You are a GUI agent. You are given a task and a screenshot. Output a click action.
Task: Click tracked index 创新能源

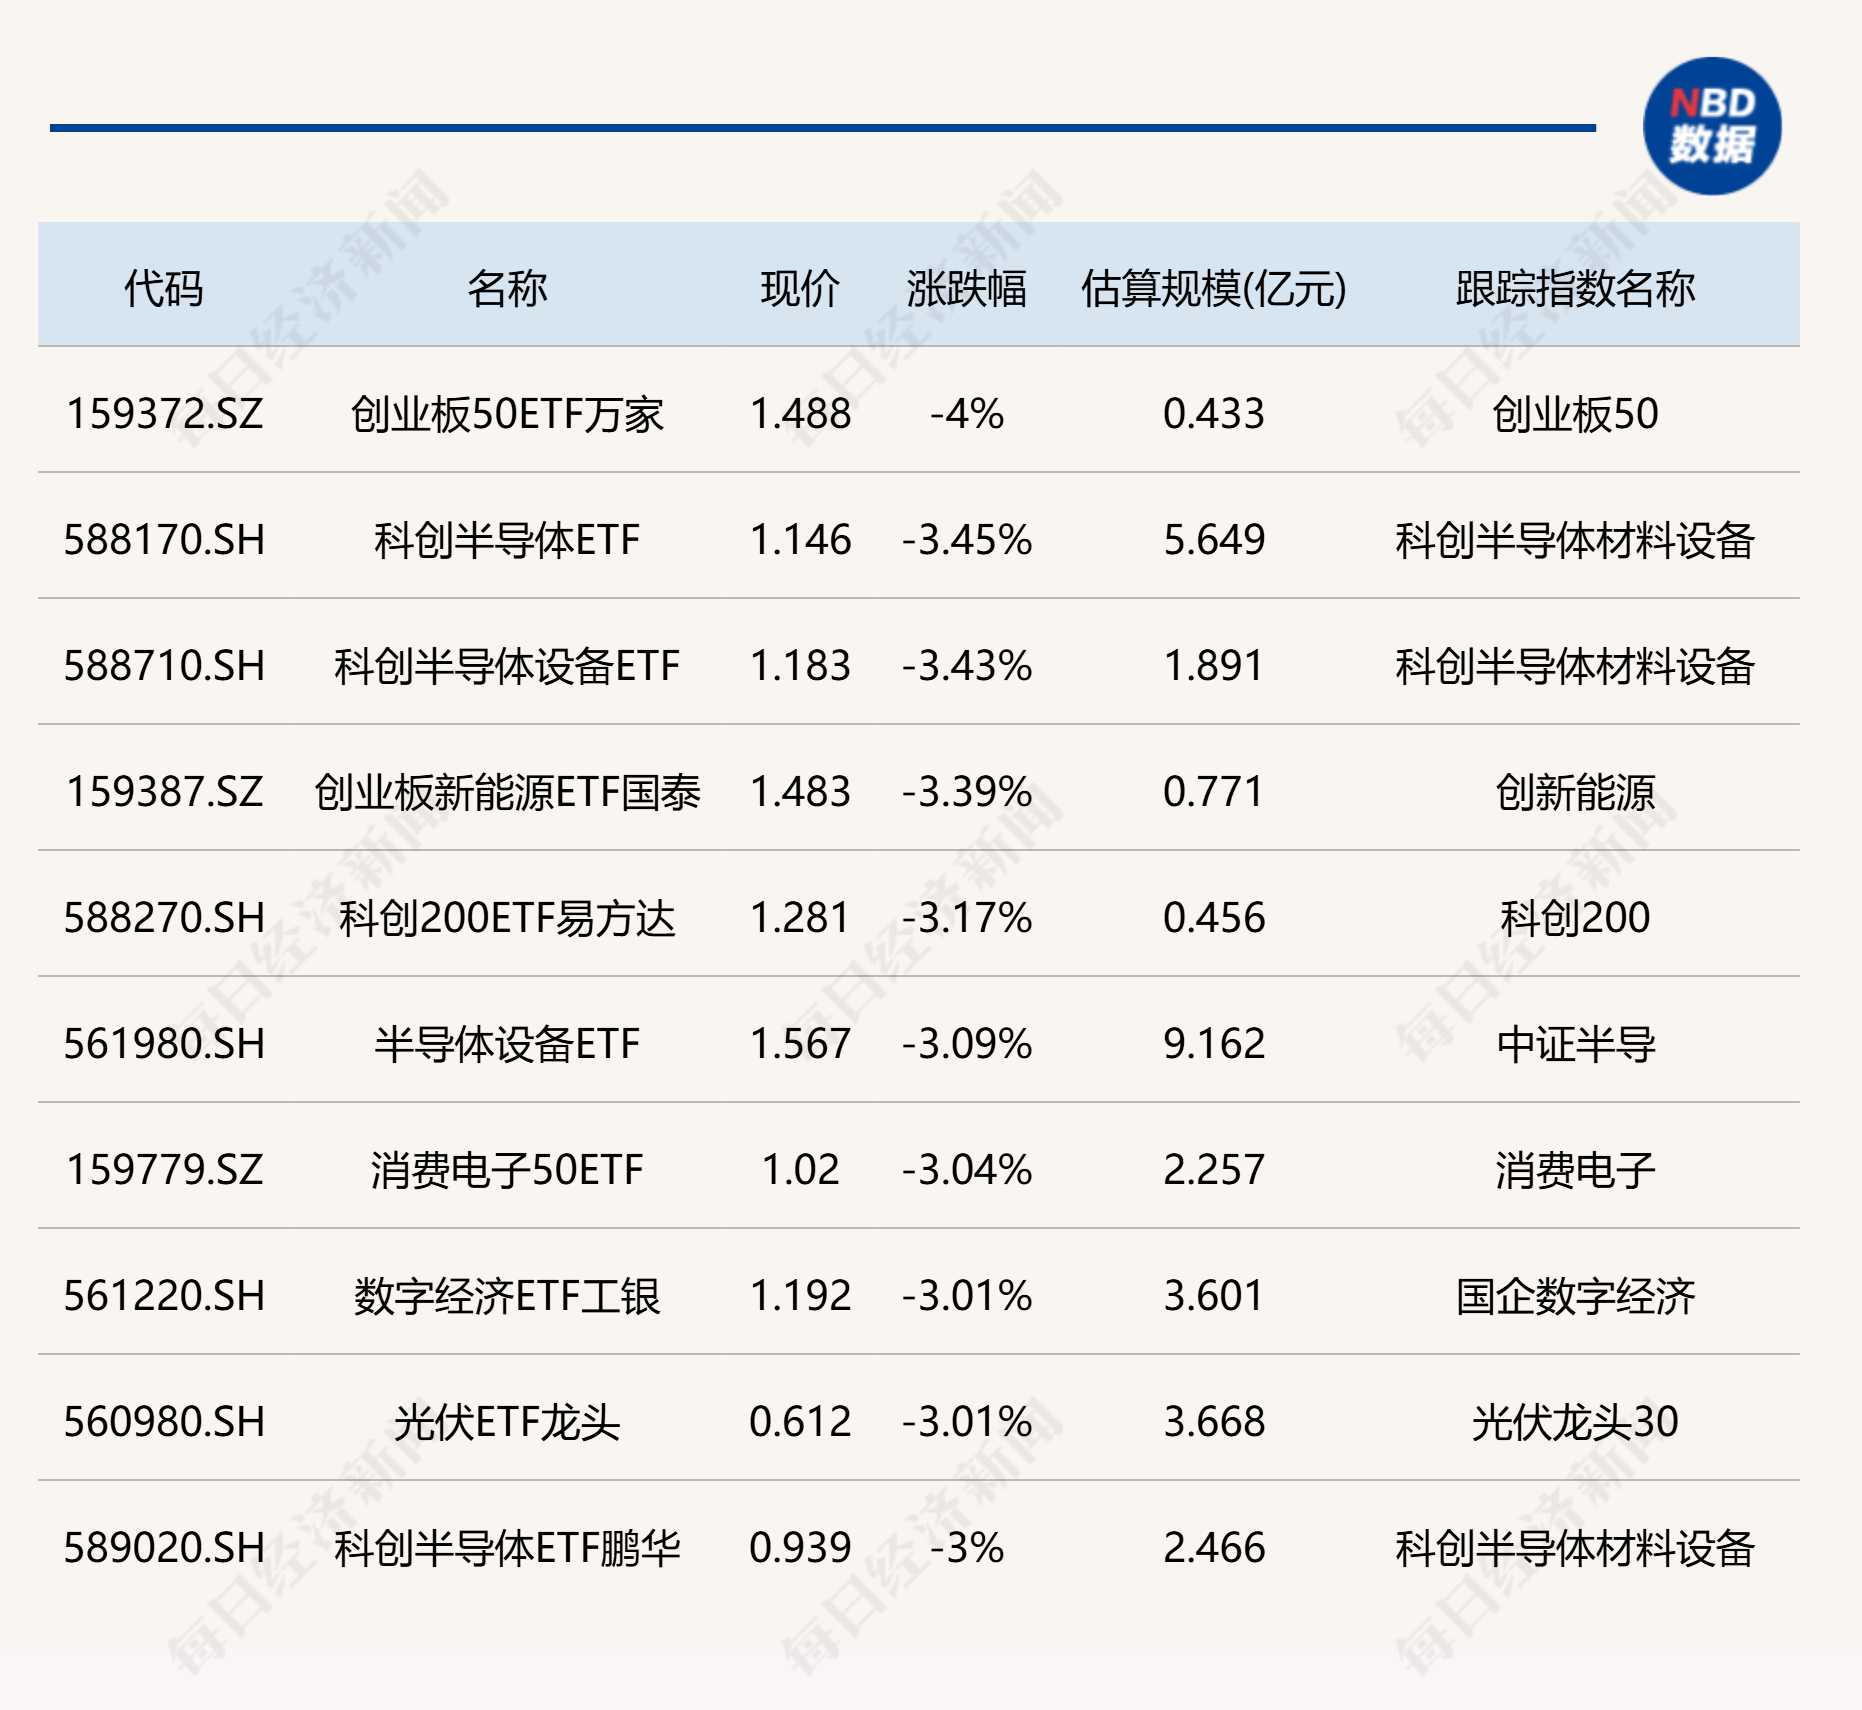(1575, 792)
